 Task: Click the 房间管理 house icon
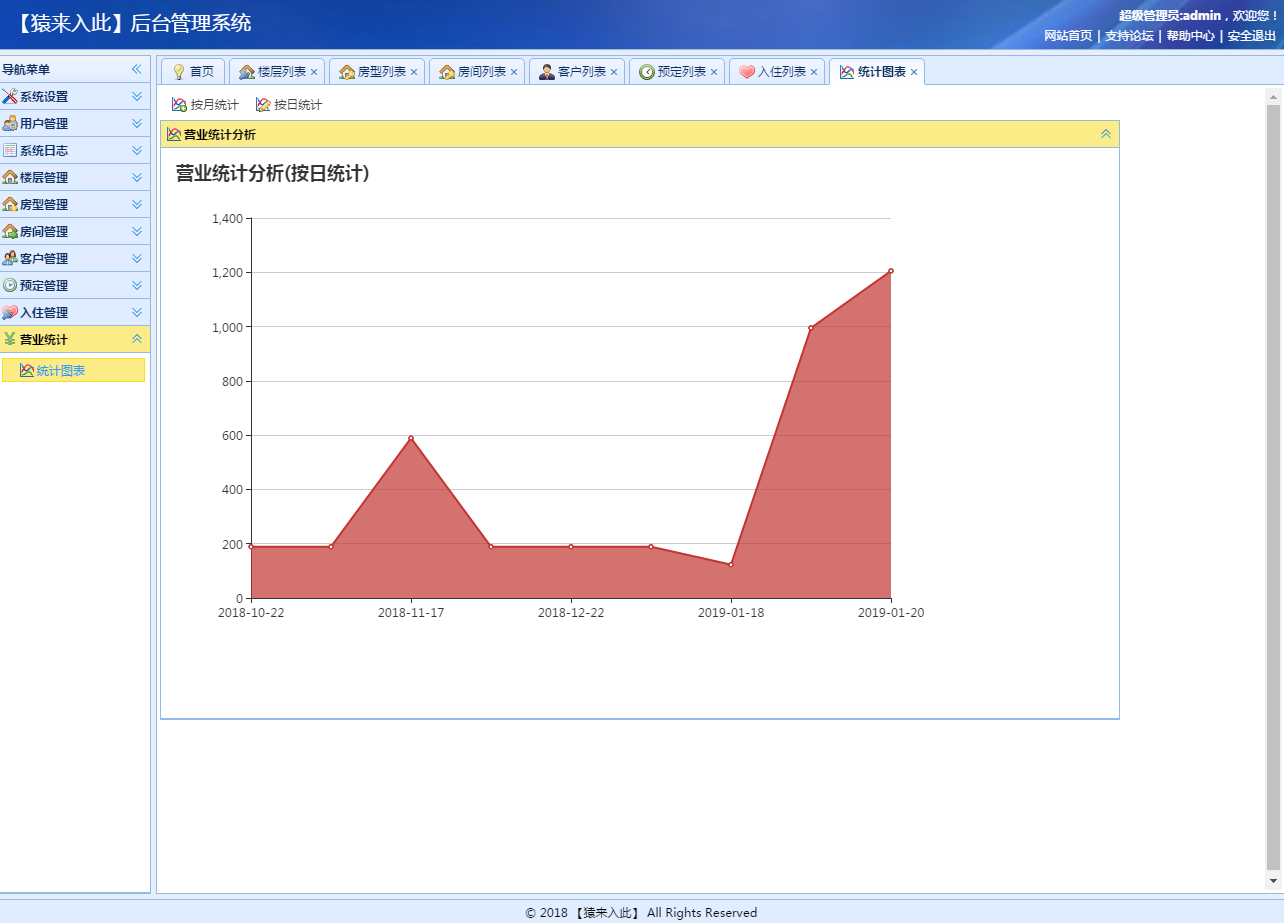coord(10,232)
